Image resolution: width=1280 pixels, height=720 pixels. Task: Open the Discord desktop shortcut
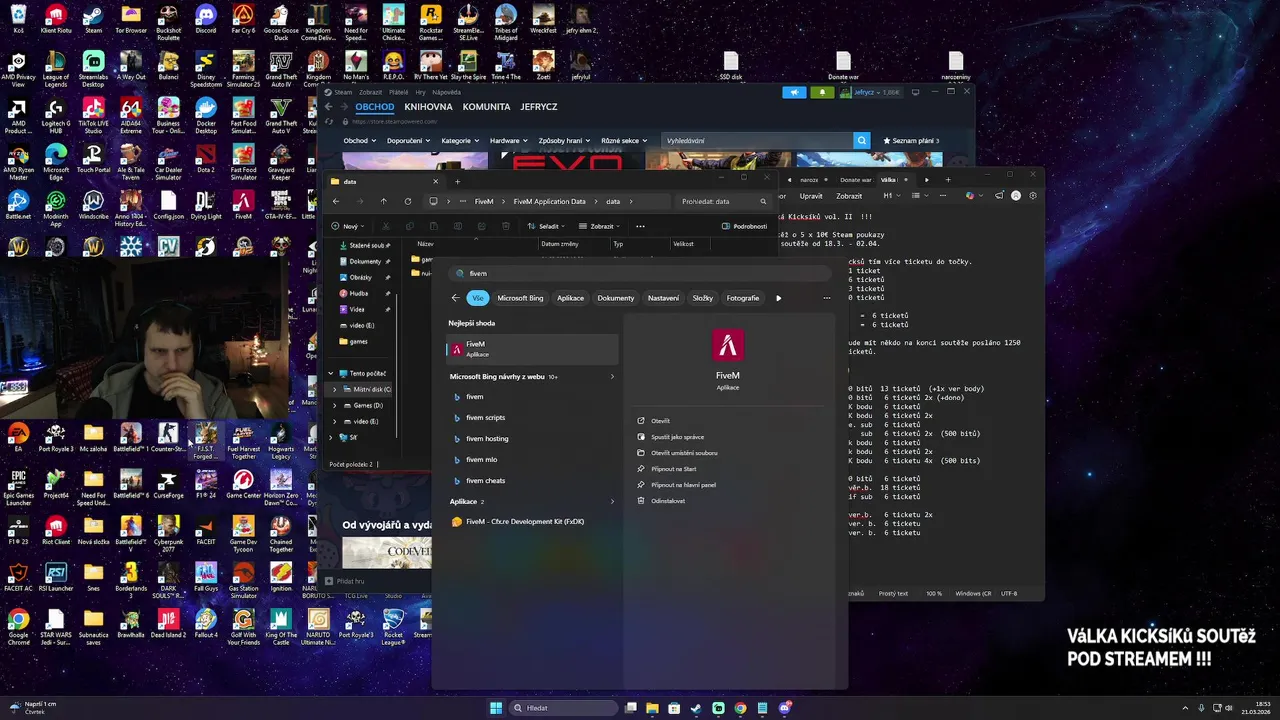[x=206, y=19]
